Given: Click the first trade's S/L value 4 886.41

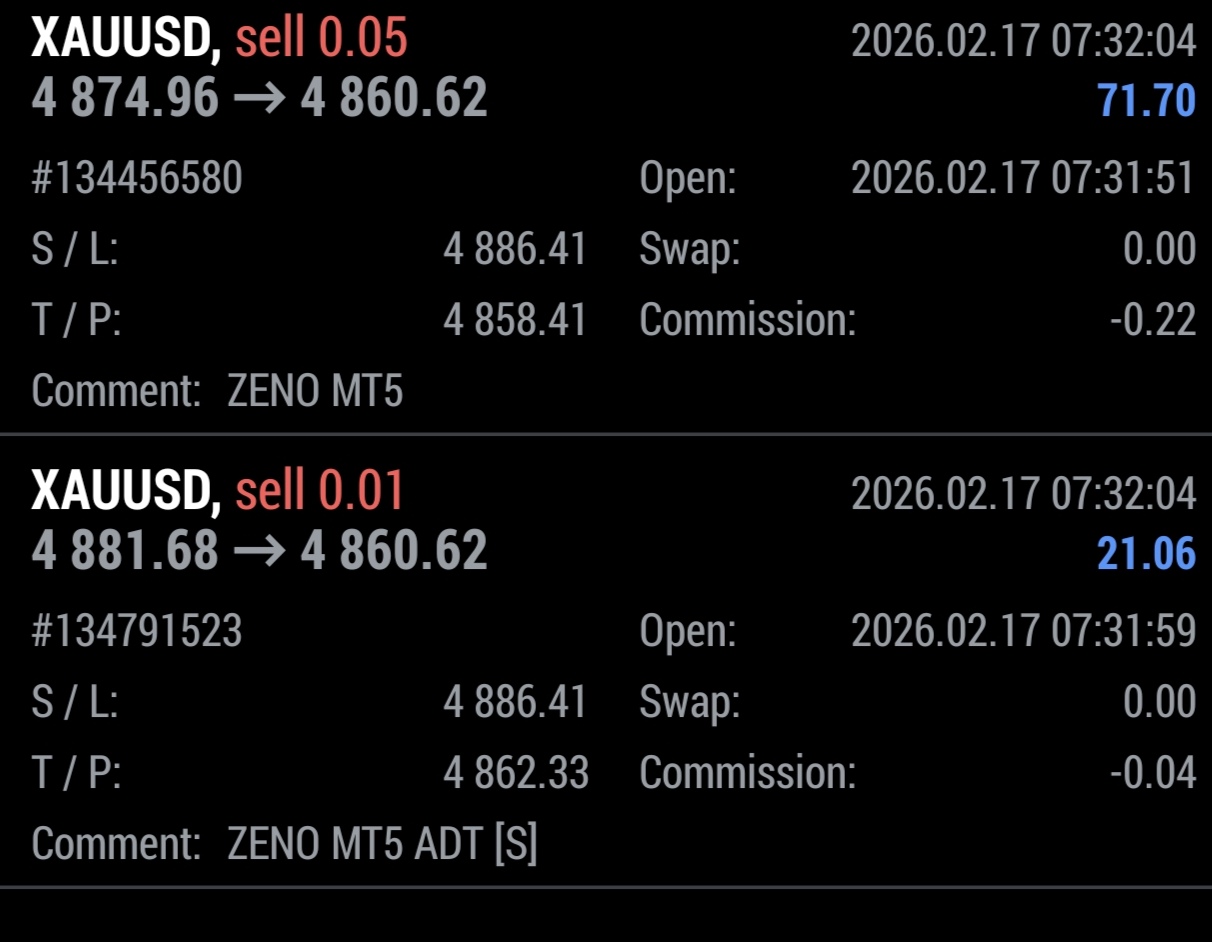Looking at the screenshot, I should coord(515,250).
